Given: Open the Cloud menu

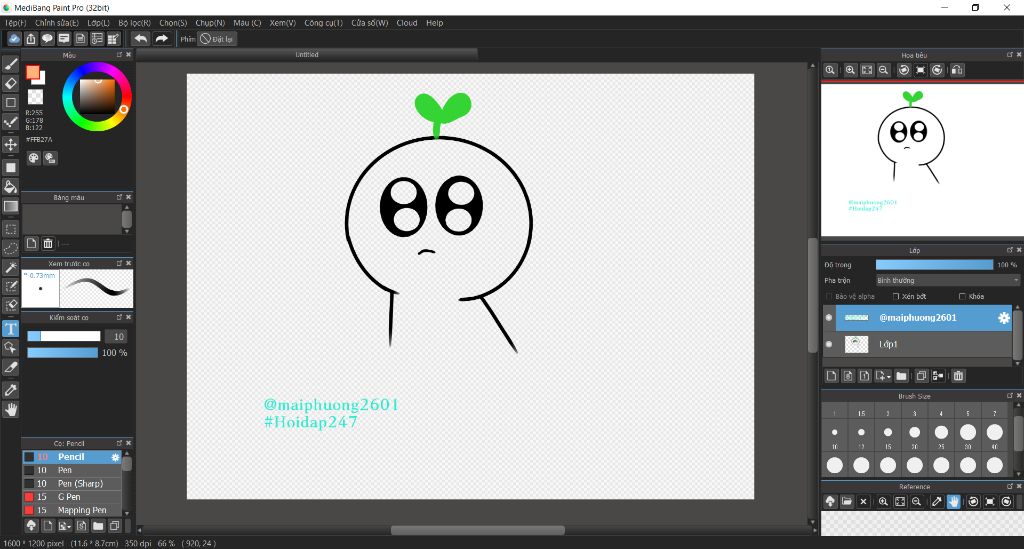Looking at the screenshot, I should 407,23.
